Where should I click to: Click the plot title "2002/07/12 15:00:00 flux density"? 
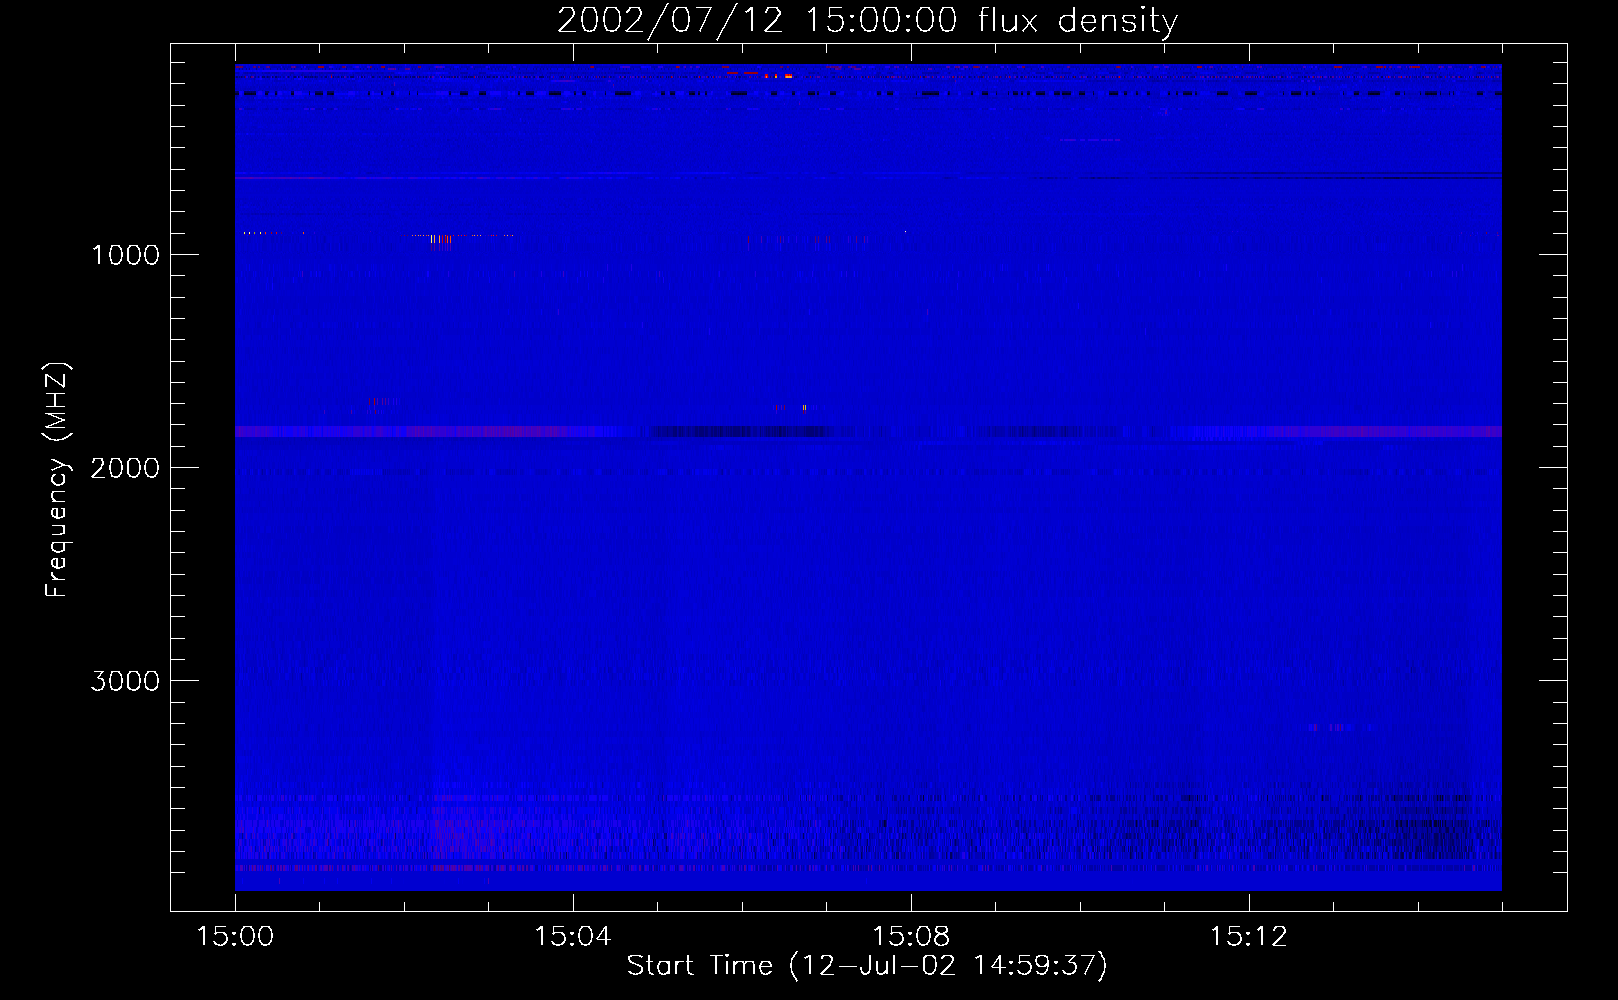click(867, 21)
